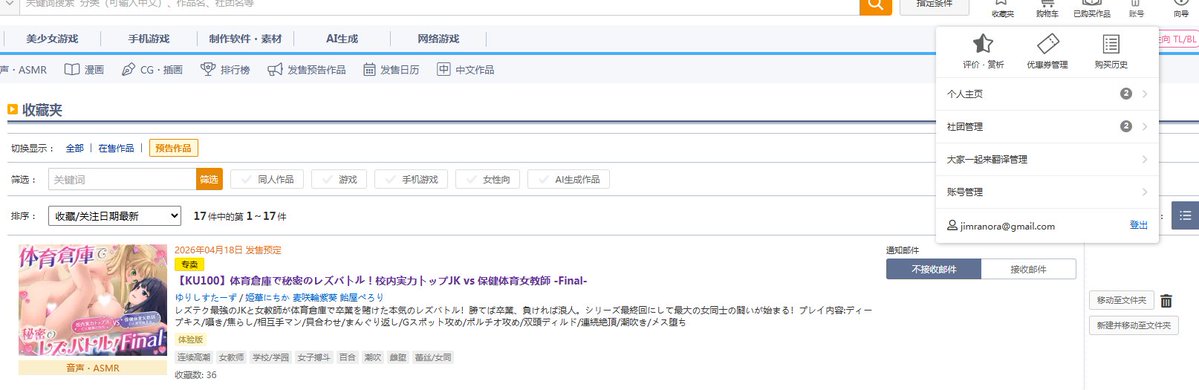Open 排行榜 trophy ranking link
This screenshot has width=1199, height=390.
(x=225, y=70)
